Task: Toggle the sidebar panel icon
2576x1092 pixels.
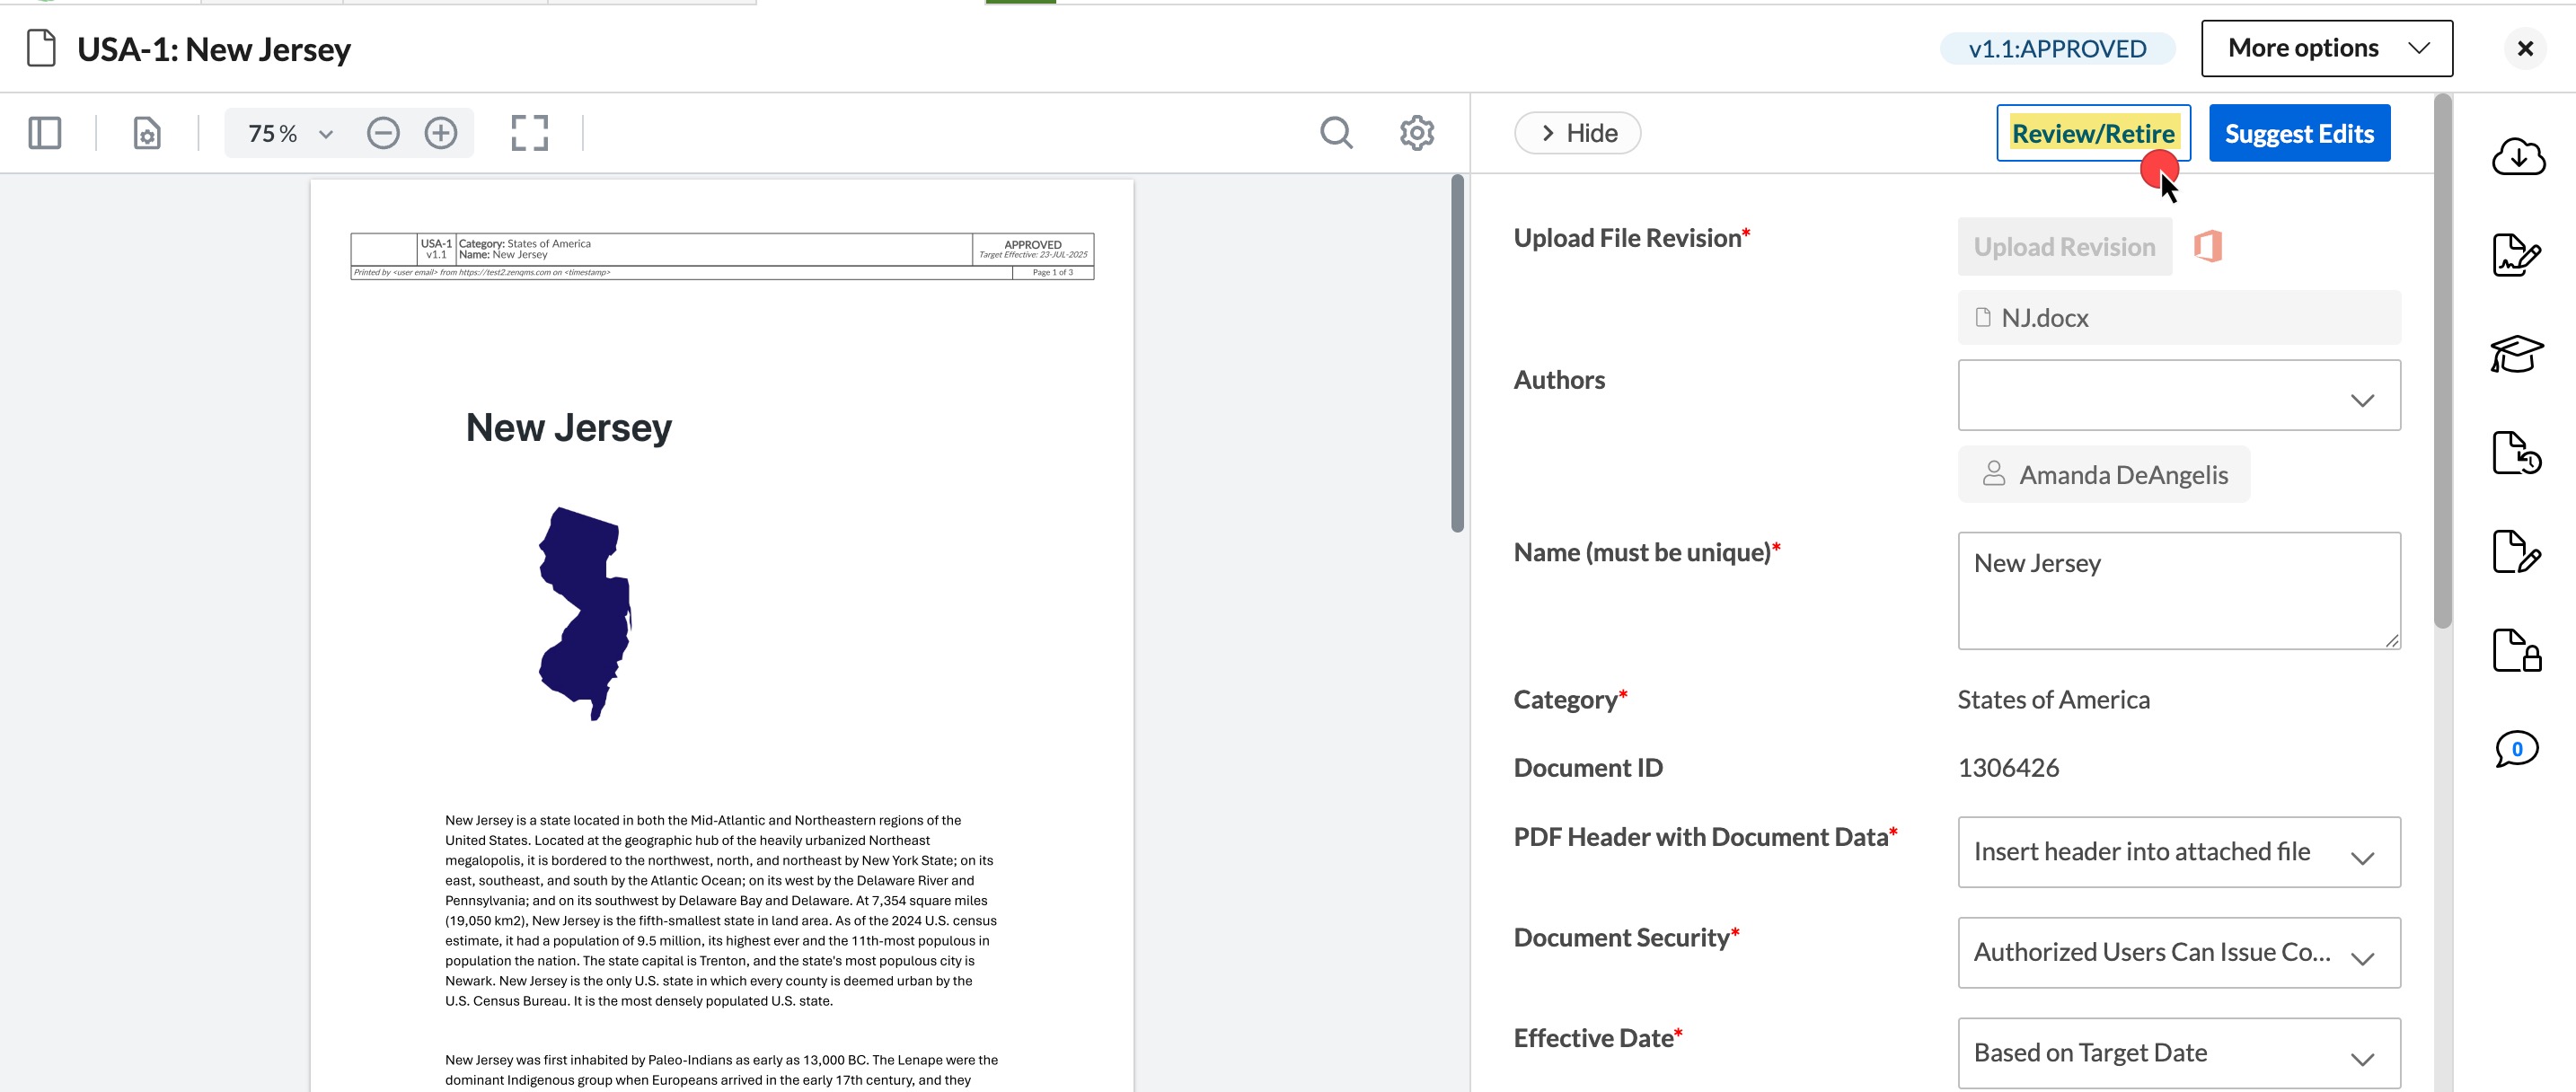Action: (45, 133)
